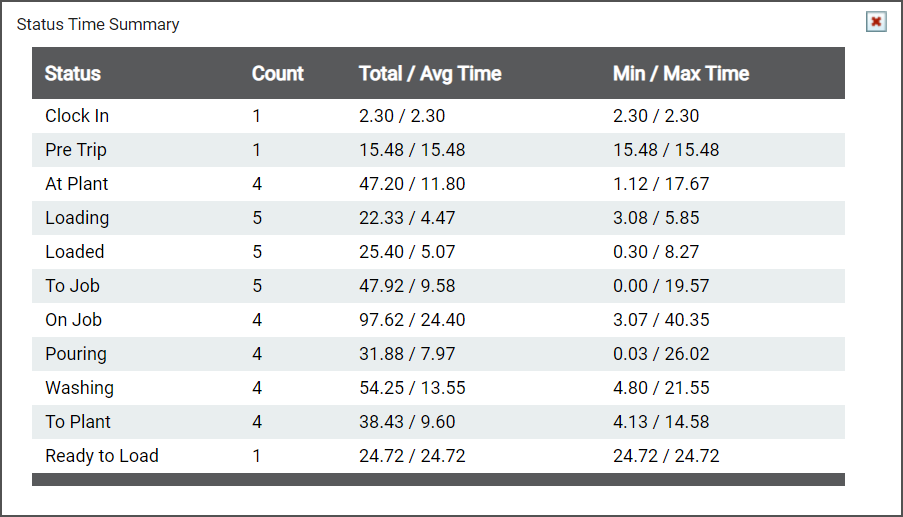Click the Status Time Summary title
The image size is (903, 517).
tap(98, 24)
